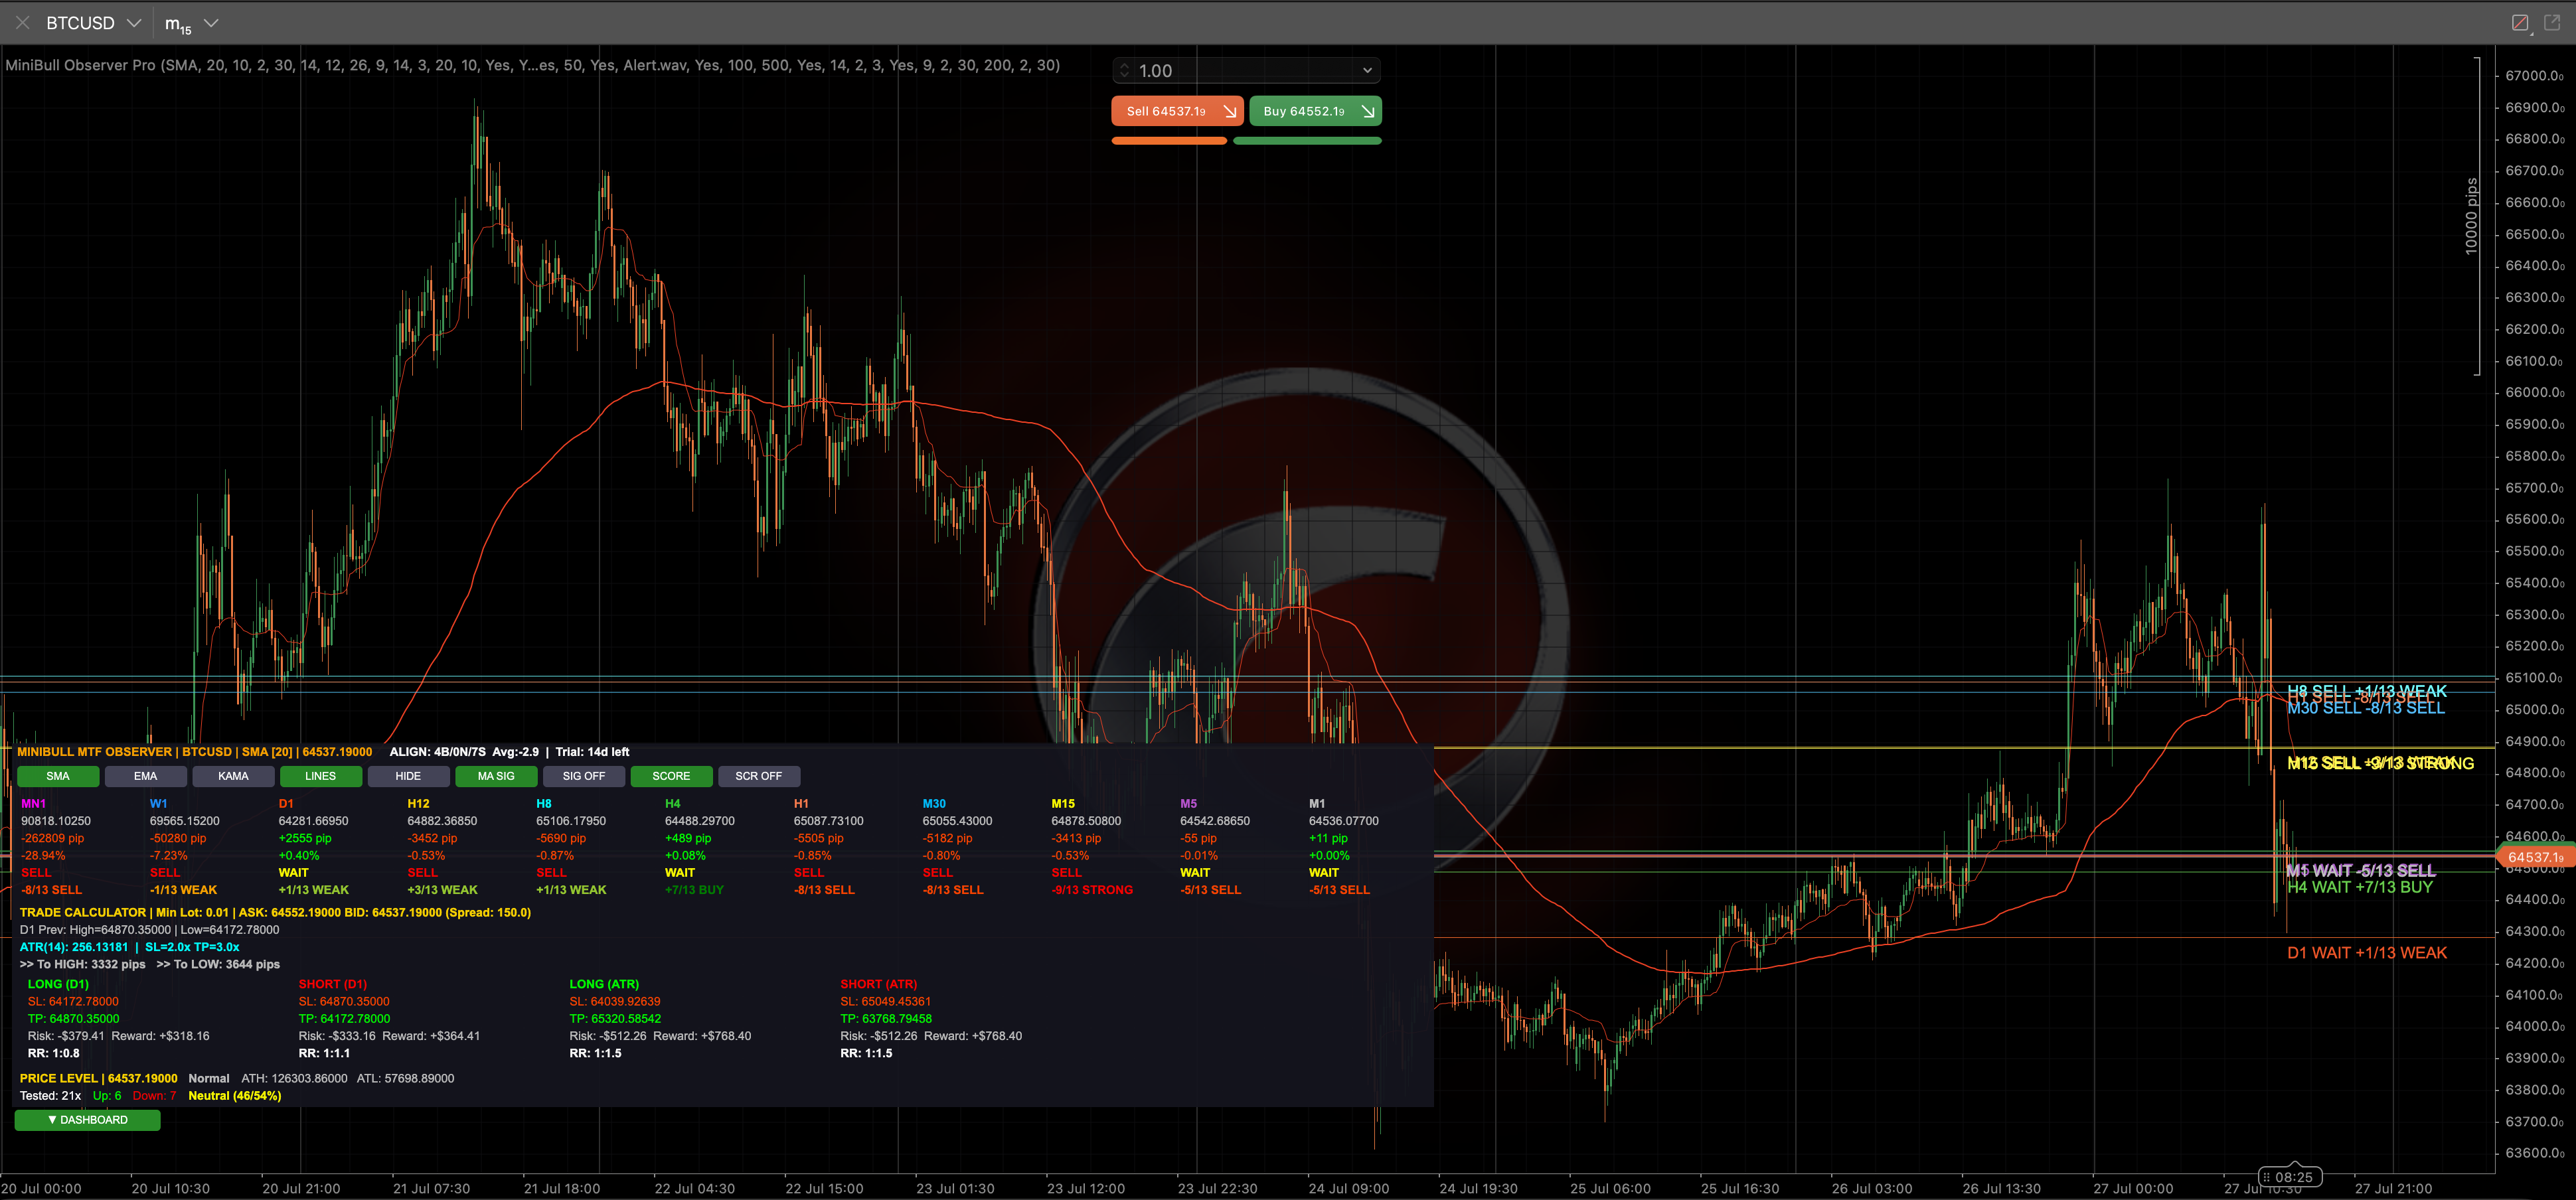Click the MN1 timeframe column header
Image resolution: width=2576 pixels, height=1200 pixels.
pyautogui.click(x=33, y=804)
